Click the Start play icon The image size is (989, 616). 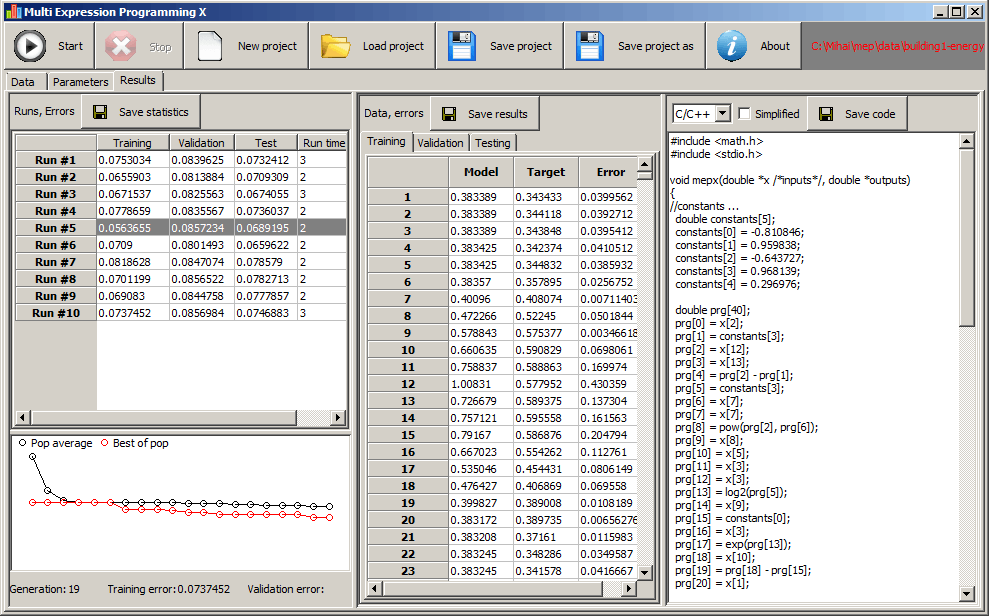point(30,46)
